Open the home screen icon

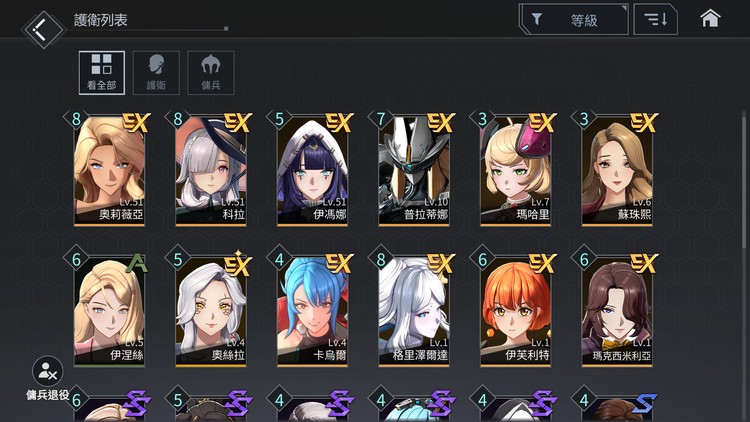pyautogui.click(x=710, y=19)
